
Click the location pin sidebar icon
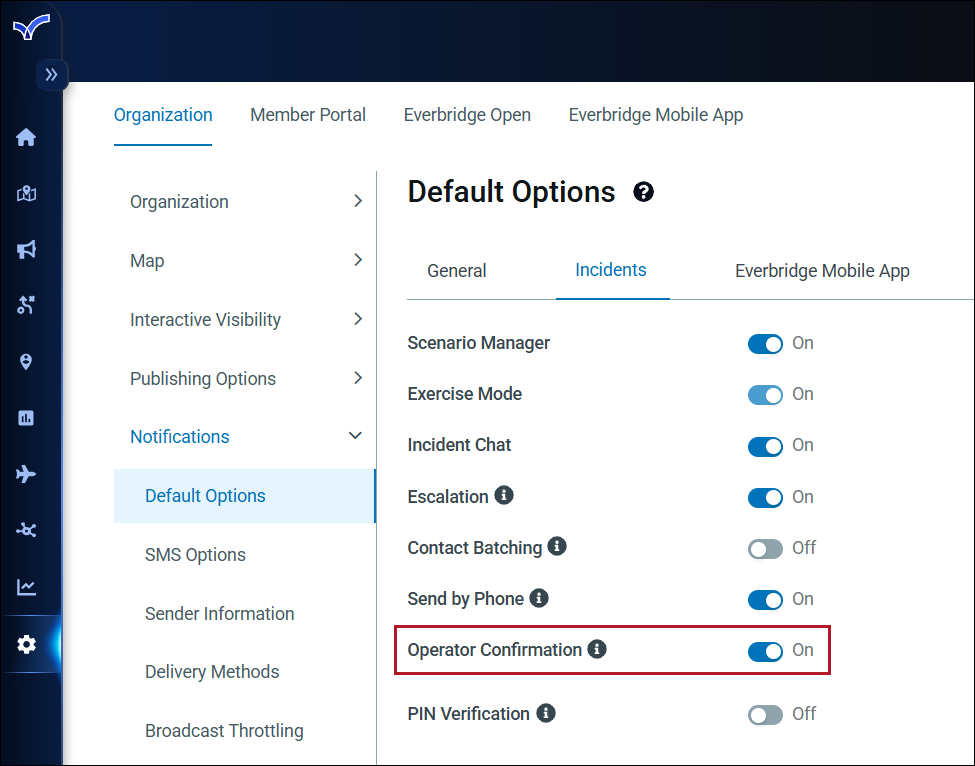27,362
